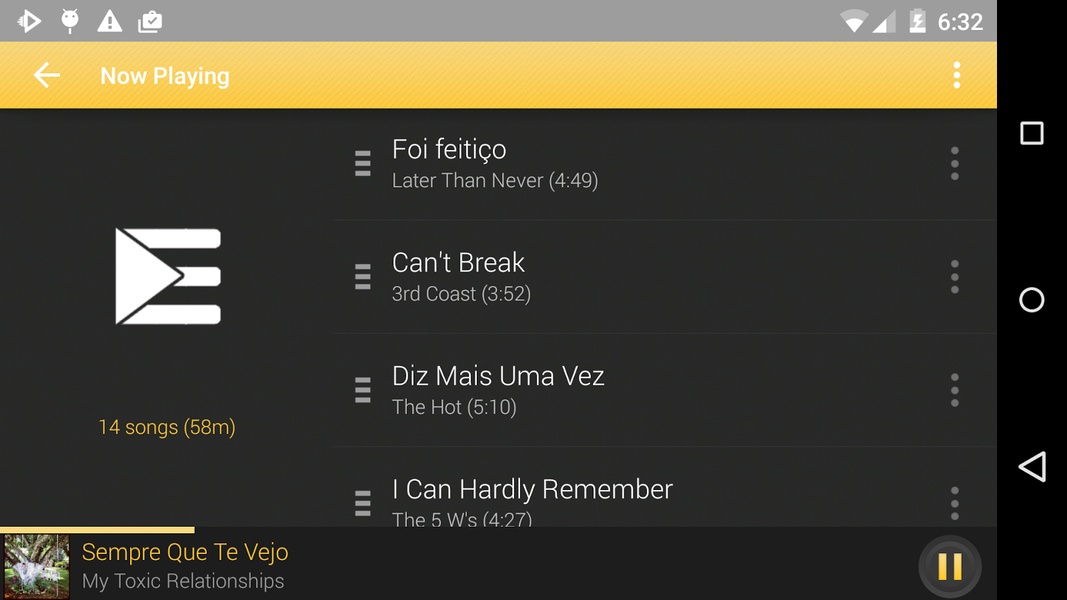Open the three-dot menu for Diz Mais Uma Vez

click(x=955, y=390)
